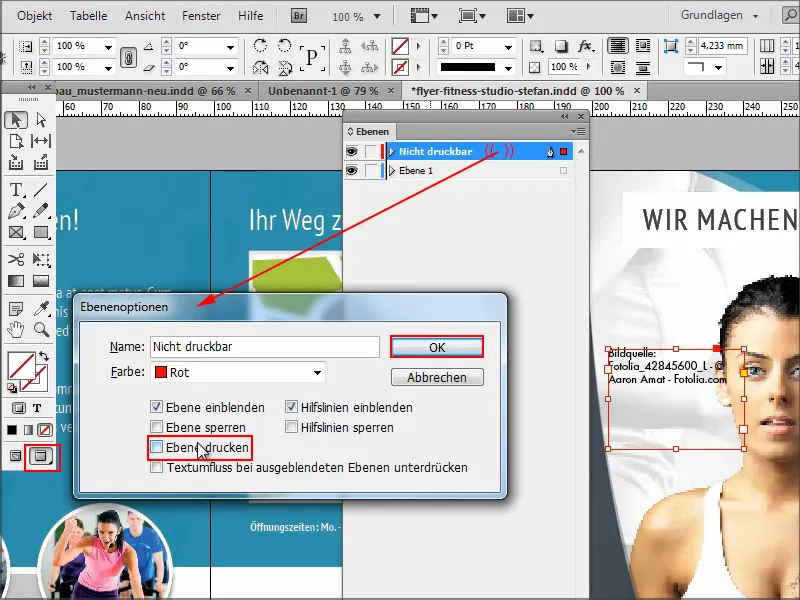Open the stroke weight 0 Pt dropdown

[x=508, y=47]
